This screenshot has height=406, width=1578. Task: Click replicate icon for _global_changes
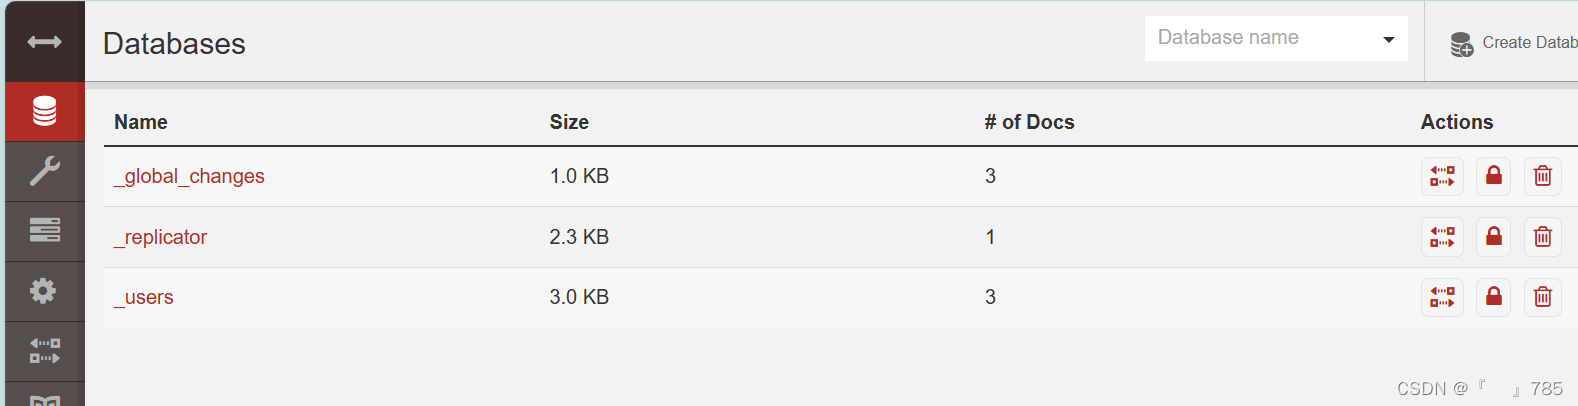1442,176
